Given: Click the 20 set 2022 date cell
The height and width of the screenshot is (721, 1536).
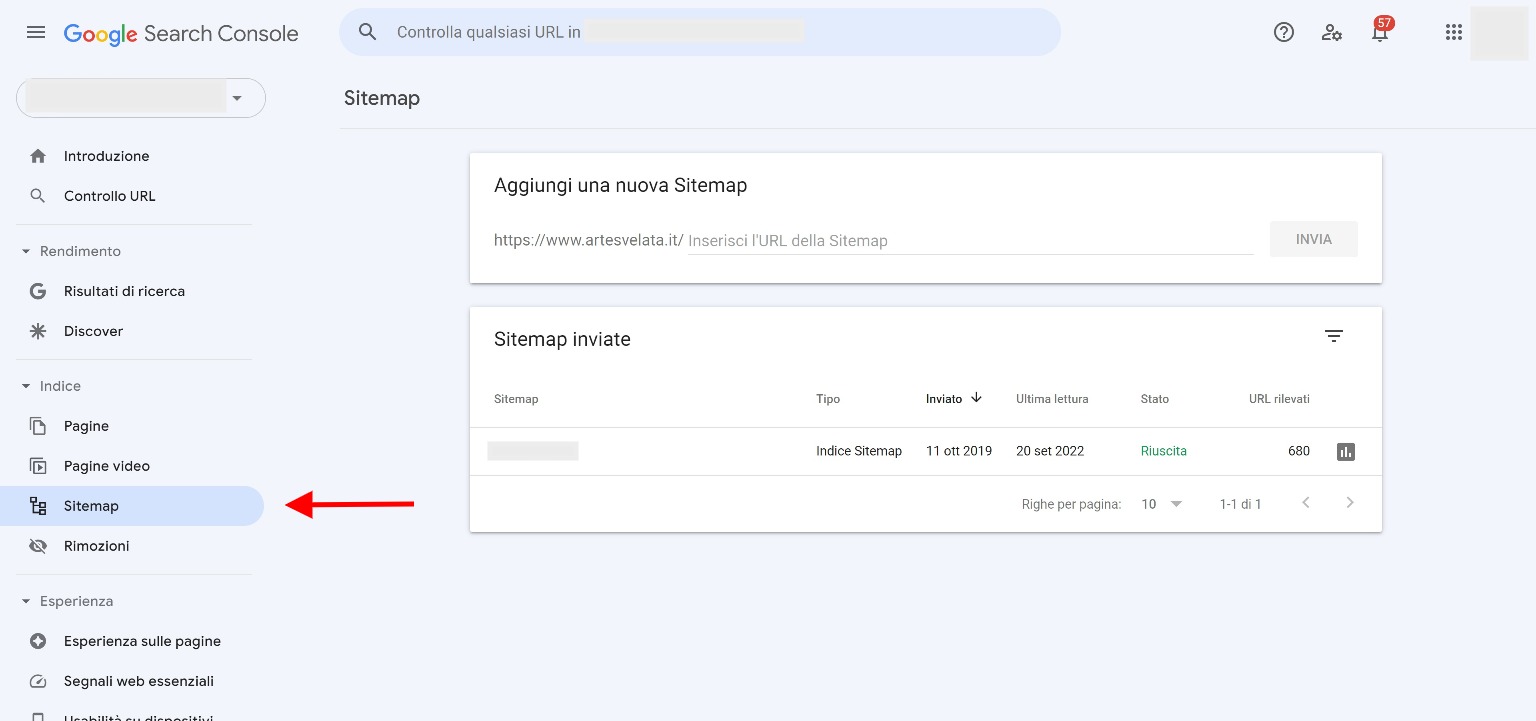Looking at the screenshot, I should [1050, 451].
